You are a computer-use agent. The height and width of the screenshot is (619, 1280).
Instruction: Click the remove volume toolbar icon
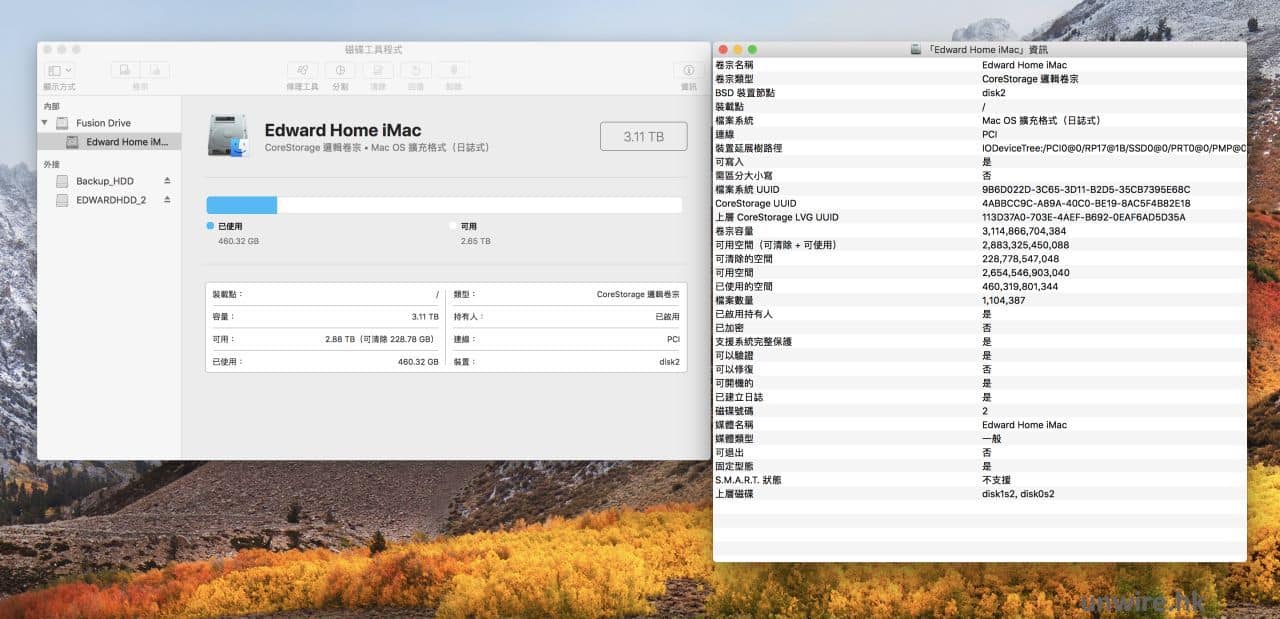(154, 71)
